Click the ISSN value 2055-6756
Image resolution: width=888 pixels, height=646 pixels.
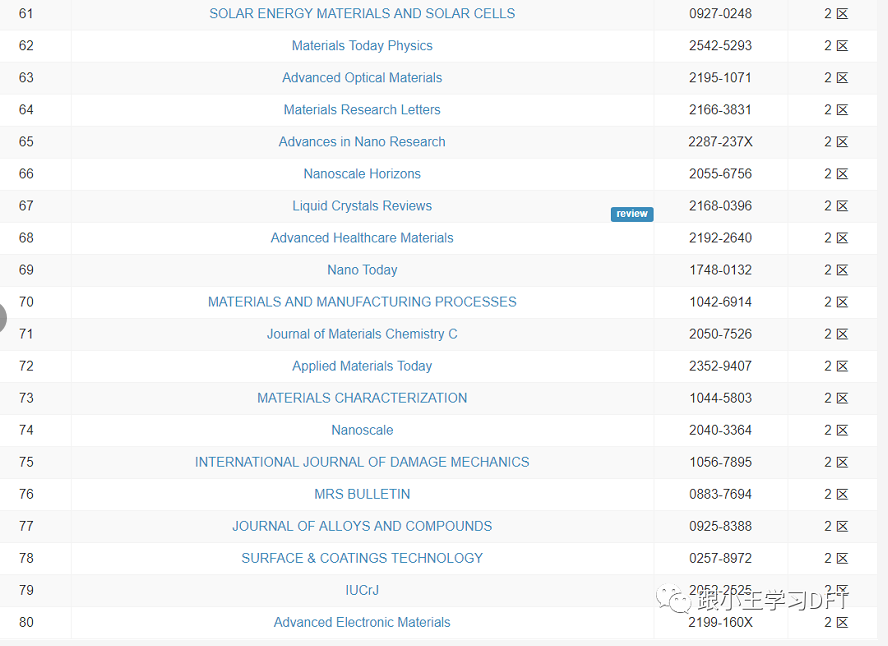[x=720, y=174]
